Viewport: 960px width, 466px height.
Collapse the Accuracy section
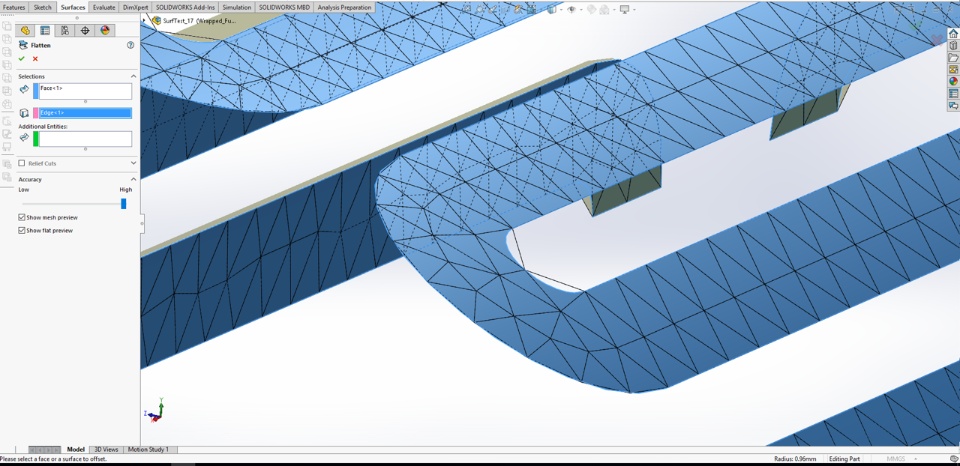(x=133, y=179)
